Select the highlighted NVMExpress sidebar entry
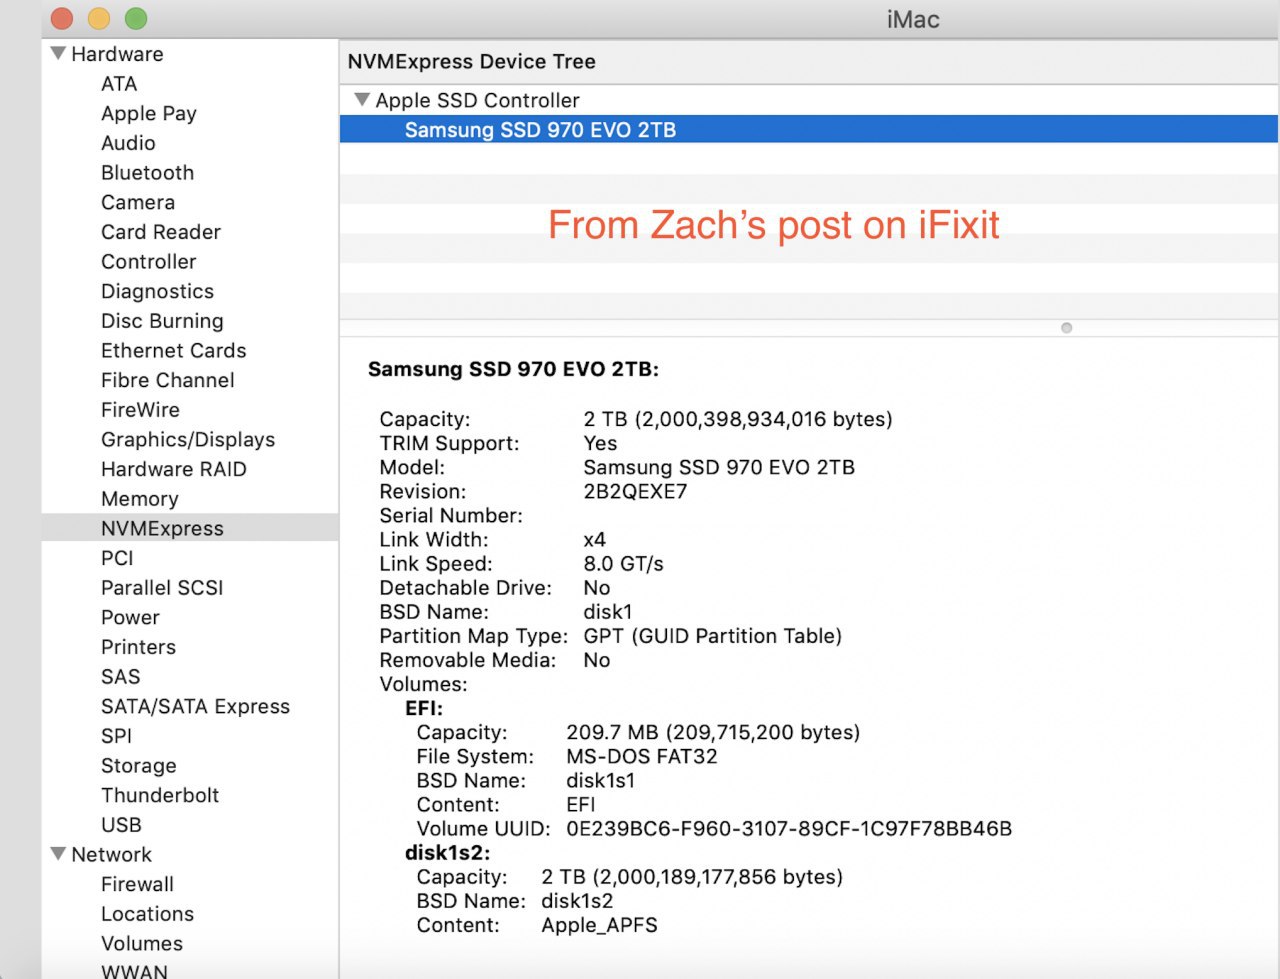This screenshot has height=979, width=1280. [190, 528]
